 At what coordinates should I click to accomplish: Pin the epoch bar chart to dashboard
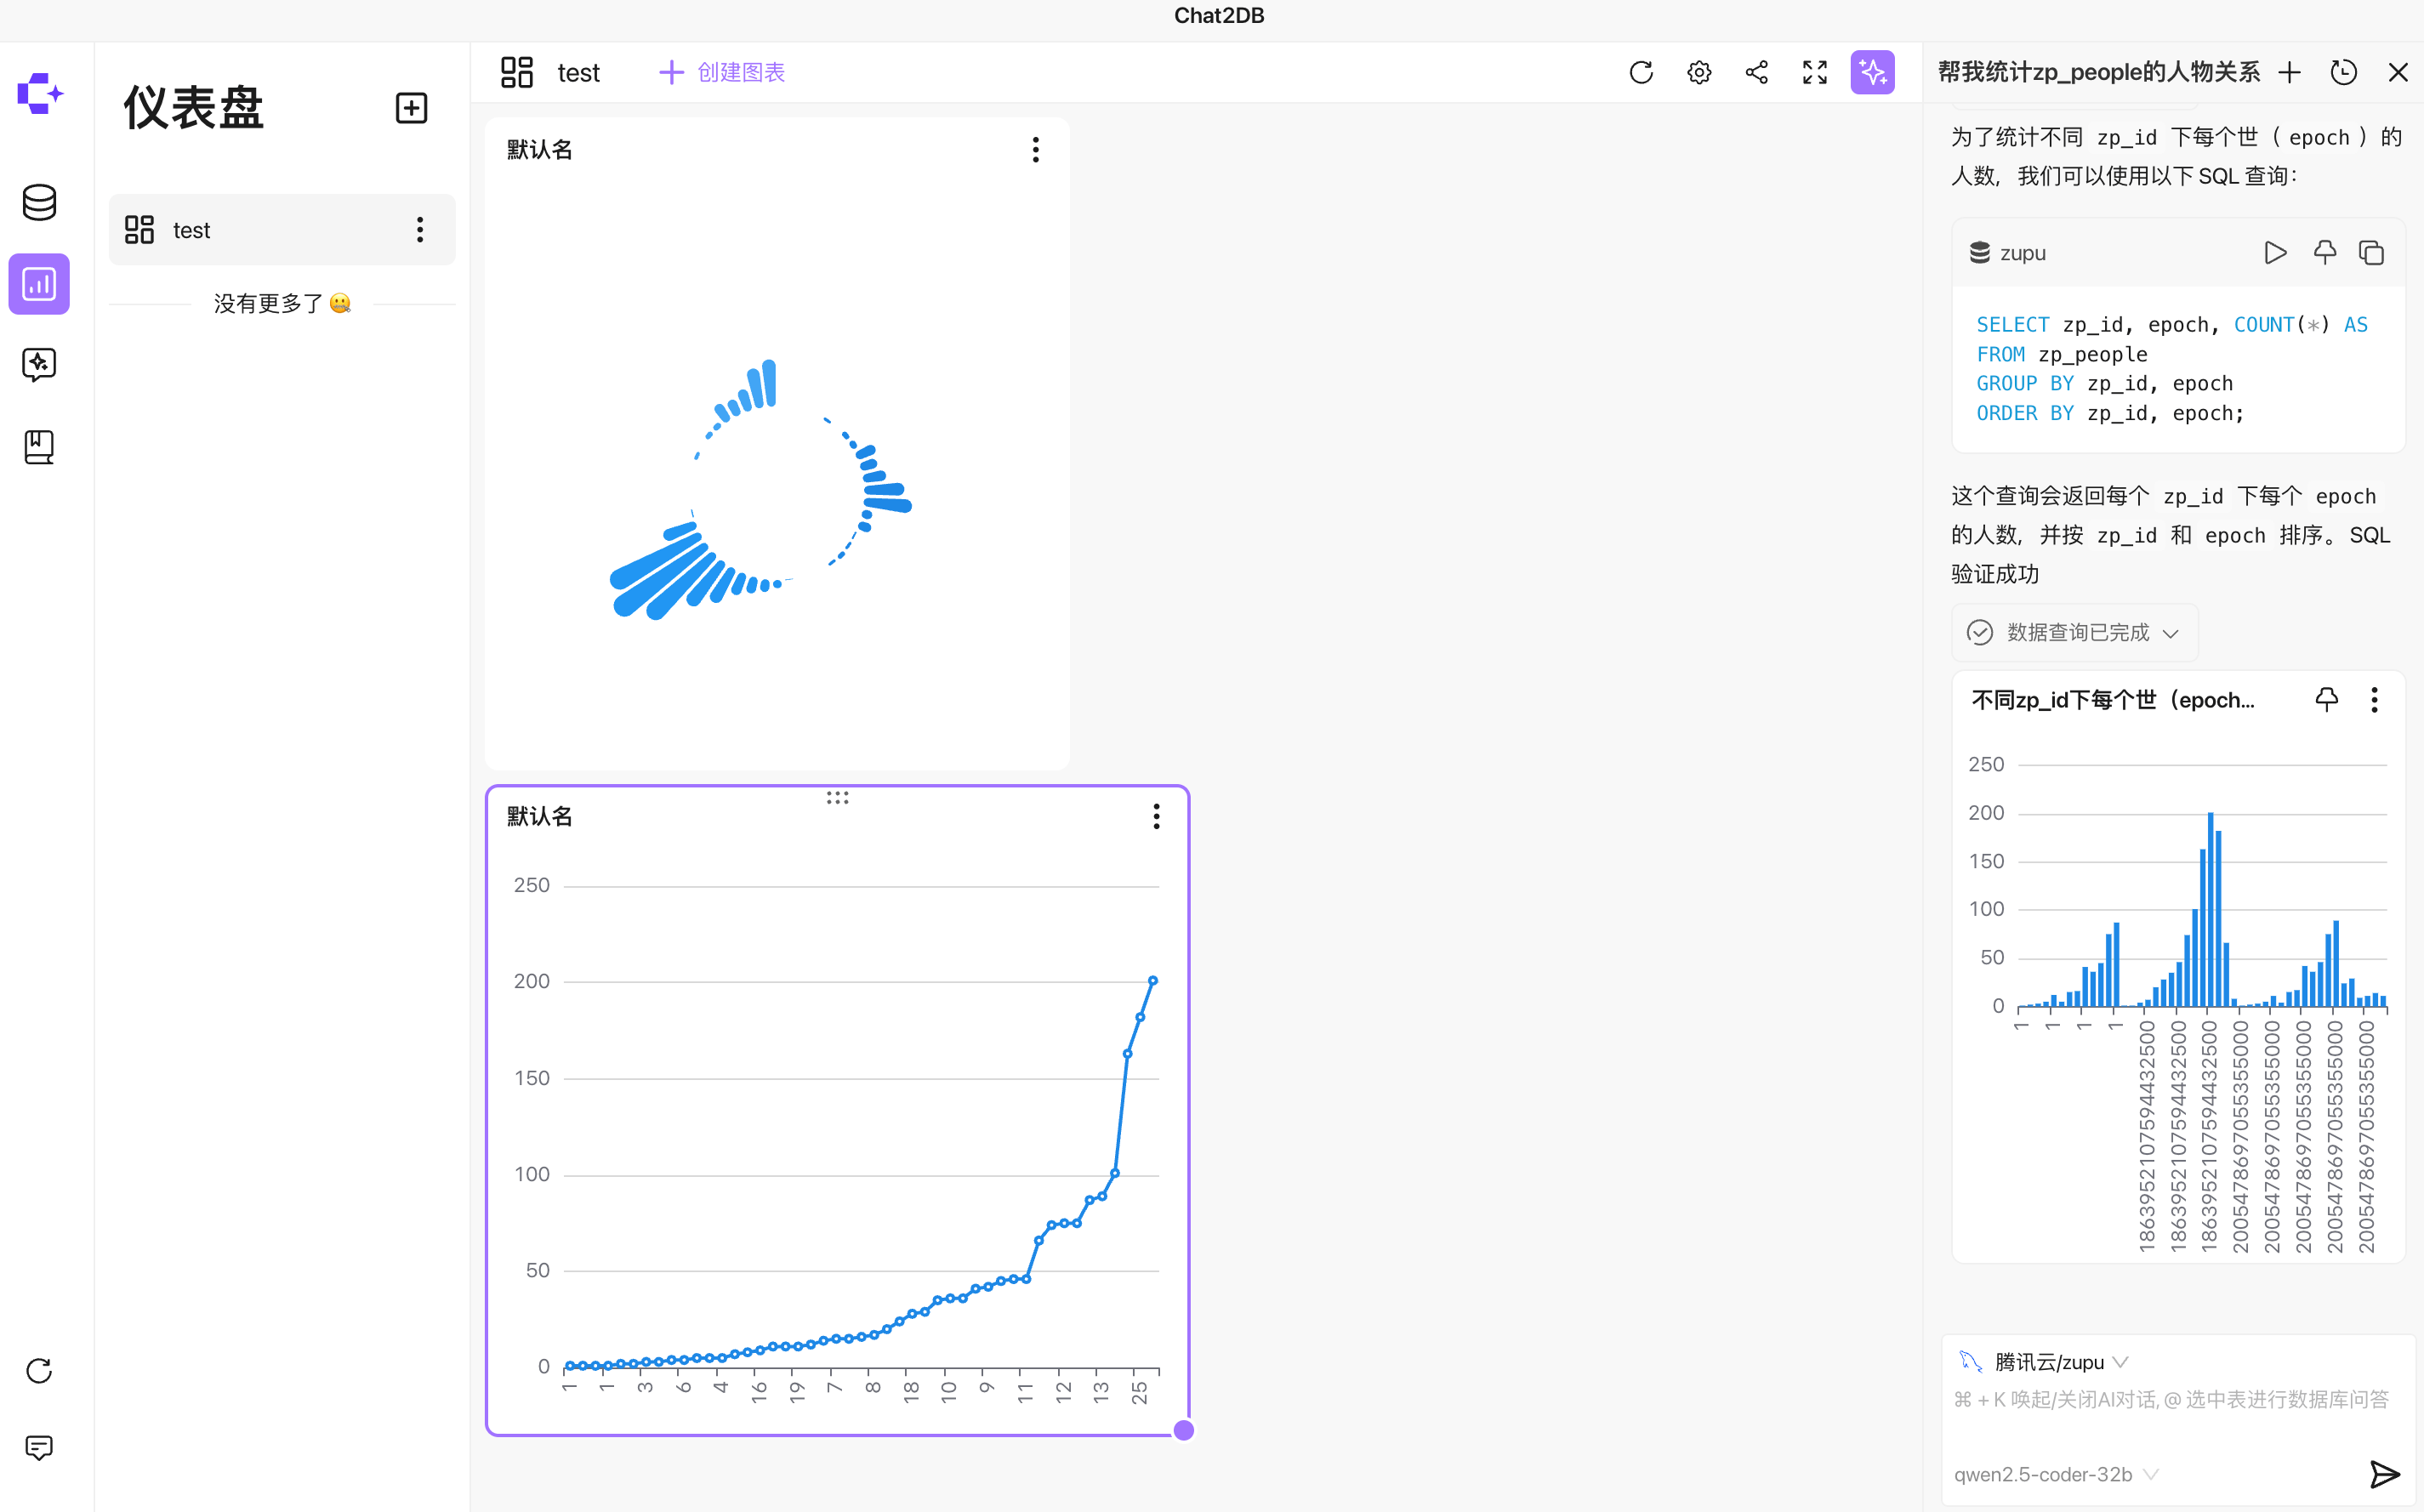point(2326,700)
